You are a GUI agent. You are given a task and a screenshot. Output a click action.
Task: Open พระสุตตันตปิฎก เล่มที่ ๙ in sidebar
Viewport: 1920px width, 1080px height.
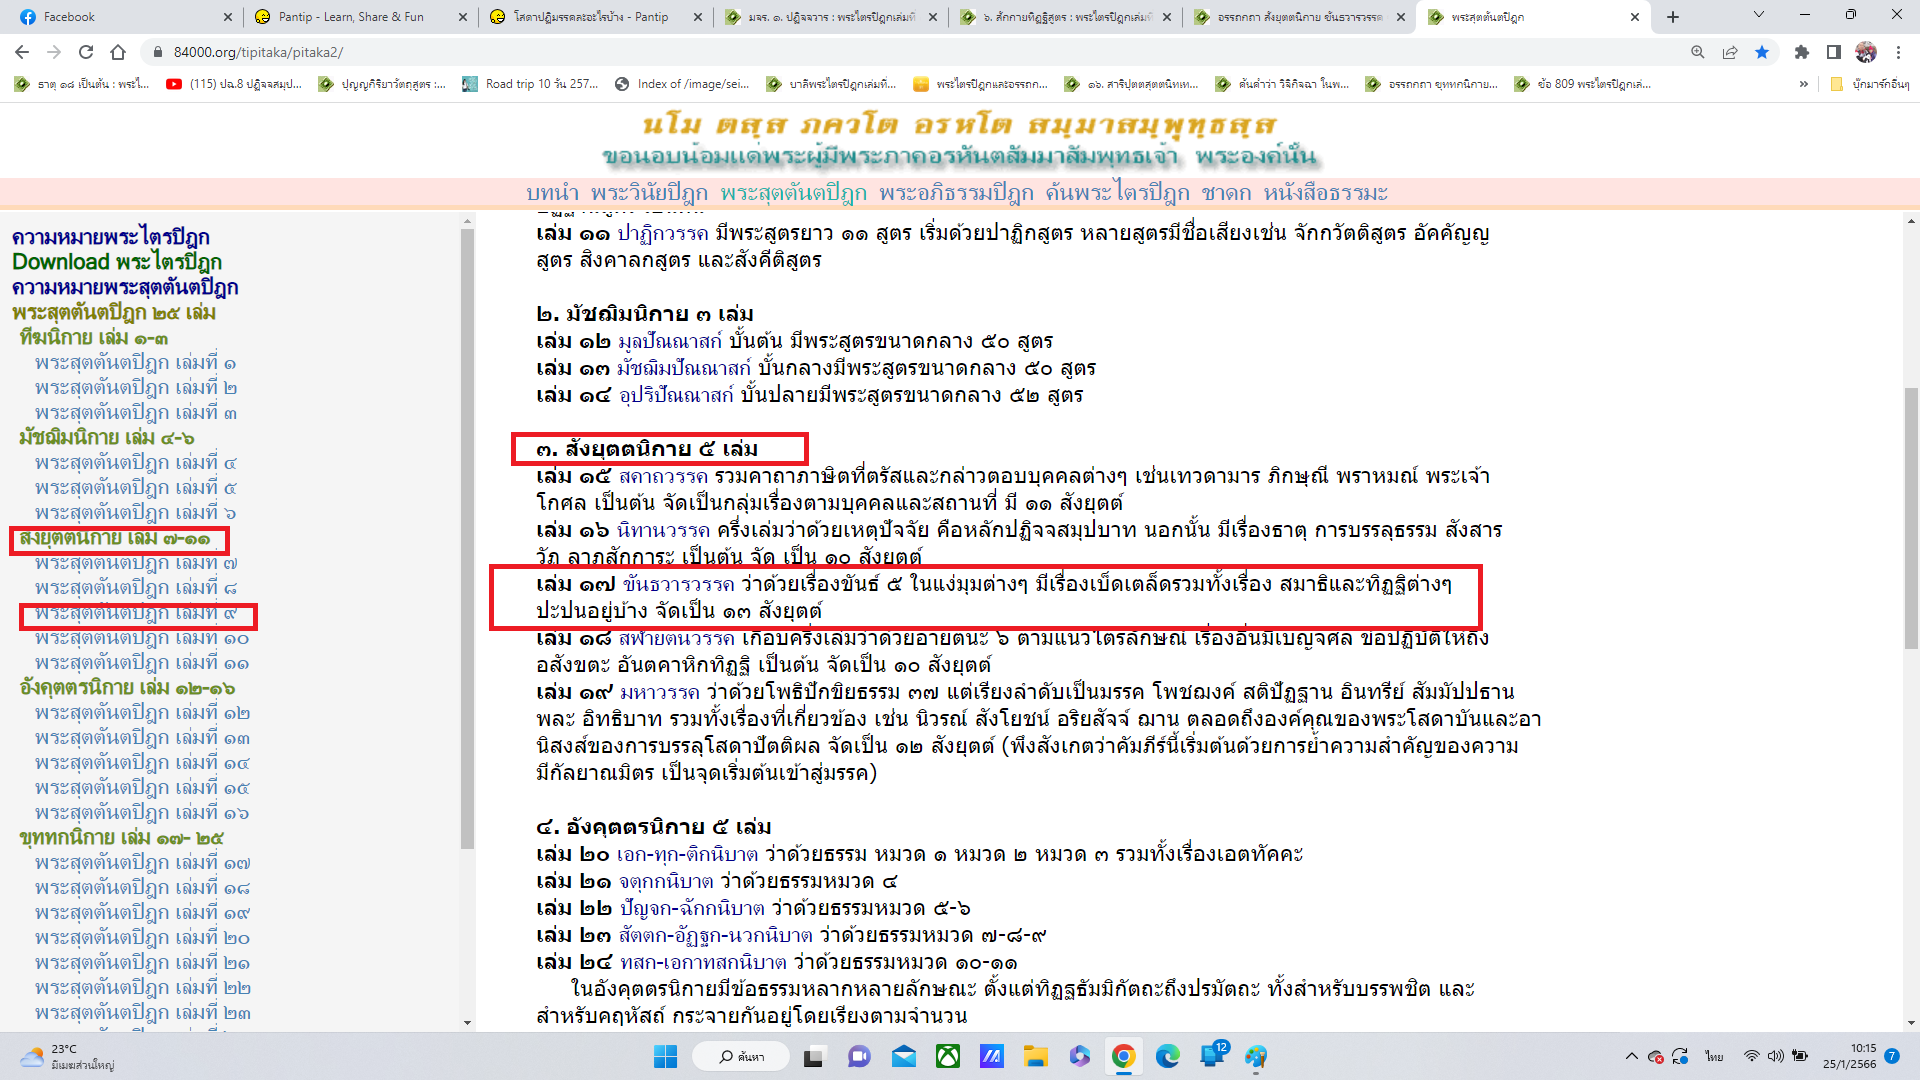tap(136, 613)
